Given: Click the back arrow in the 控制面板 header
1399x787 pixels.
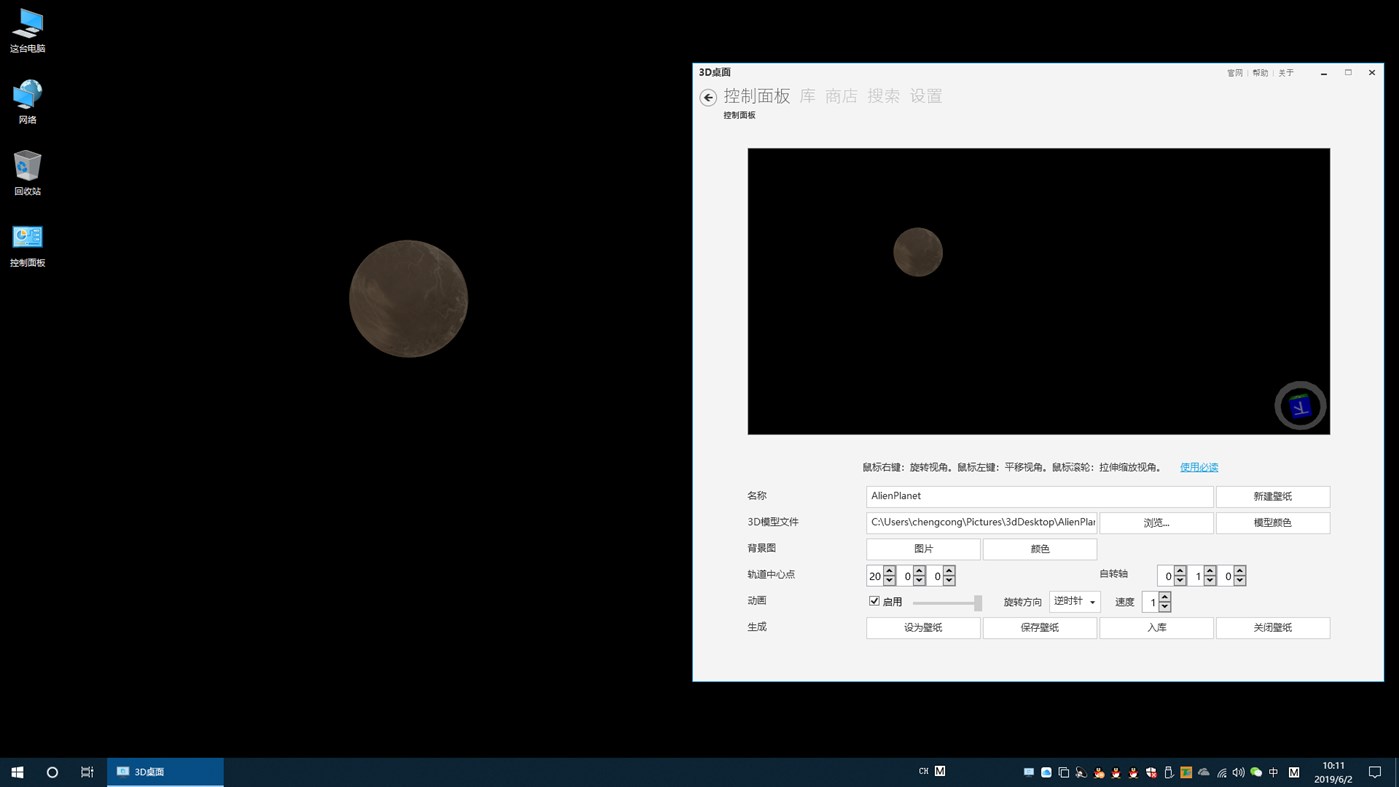Looking at the screenshot, I should coord(708,97).
